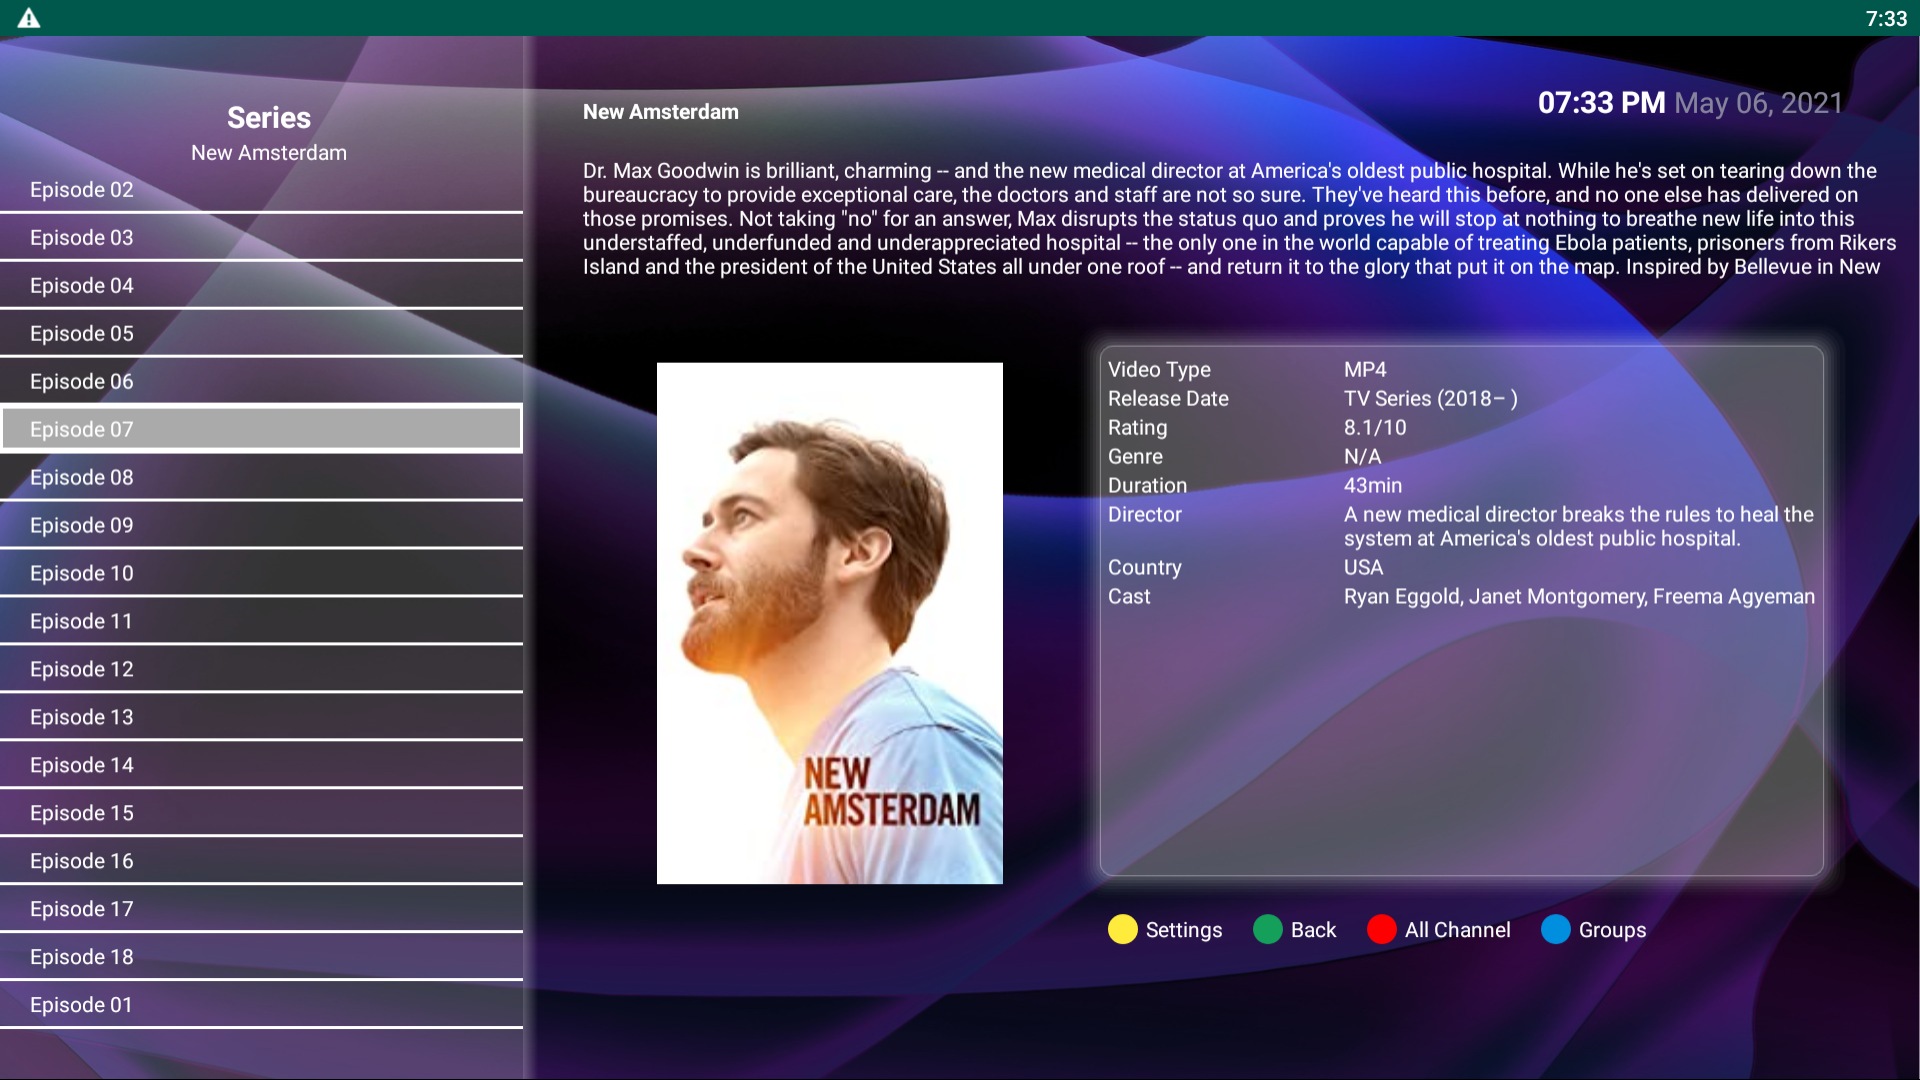Open Episode 06 entry
The width and height of the screenshot is (1920, 1080).
(261, 382)
